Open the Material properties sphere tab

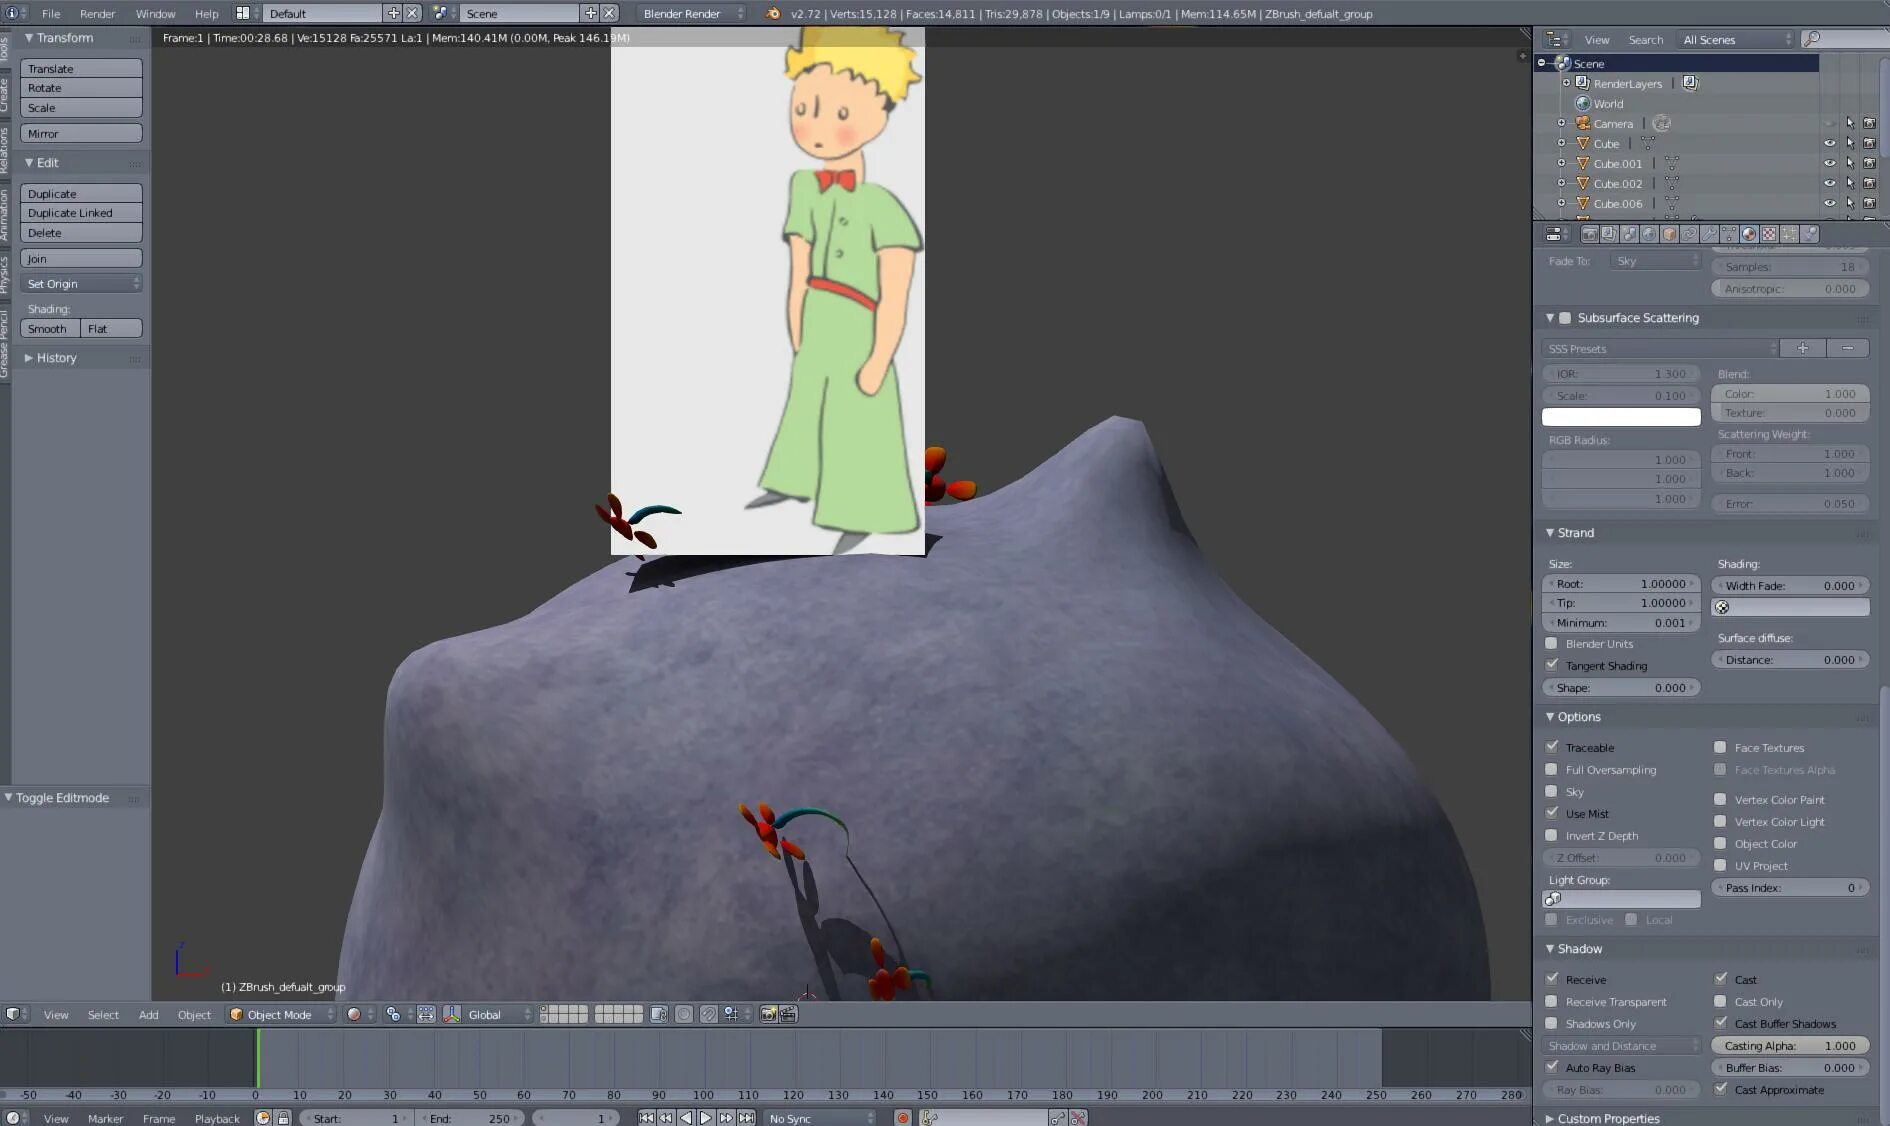coord(1749,234)
